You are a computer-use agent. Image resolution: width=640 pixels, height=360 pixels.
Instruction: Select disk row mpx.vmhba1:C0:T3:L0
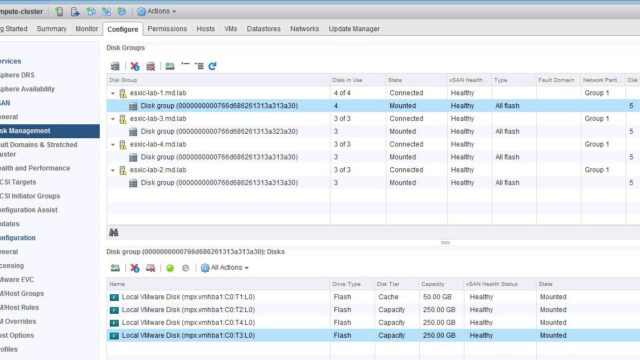(373, 336)
